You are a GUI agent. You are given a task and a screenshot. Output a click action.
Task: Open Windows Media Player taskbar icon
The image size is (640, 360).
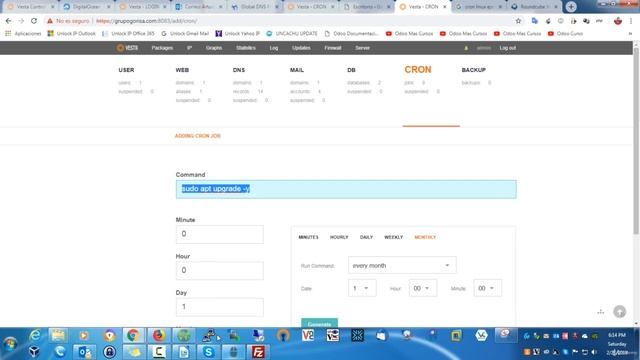click(x=84, y=336)
